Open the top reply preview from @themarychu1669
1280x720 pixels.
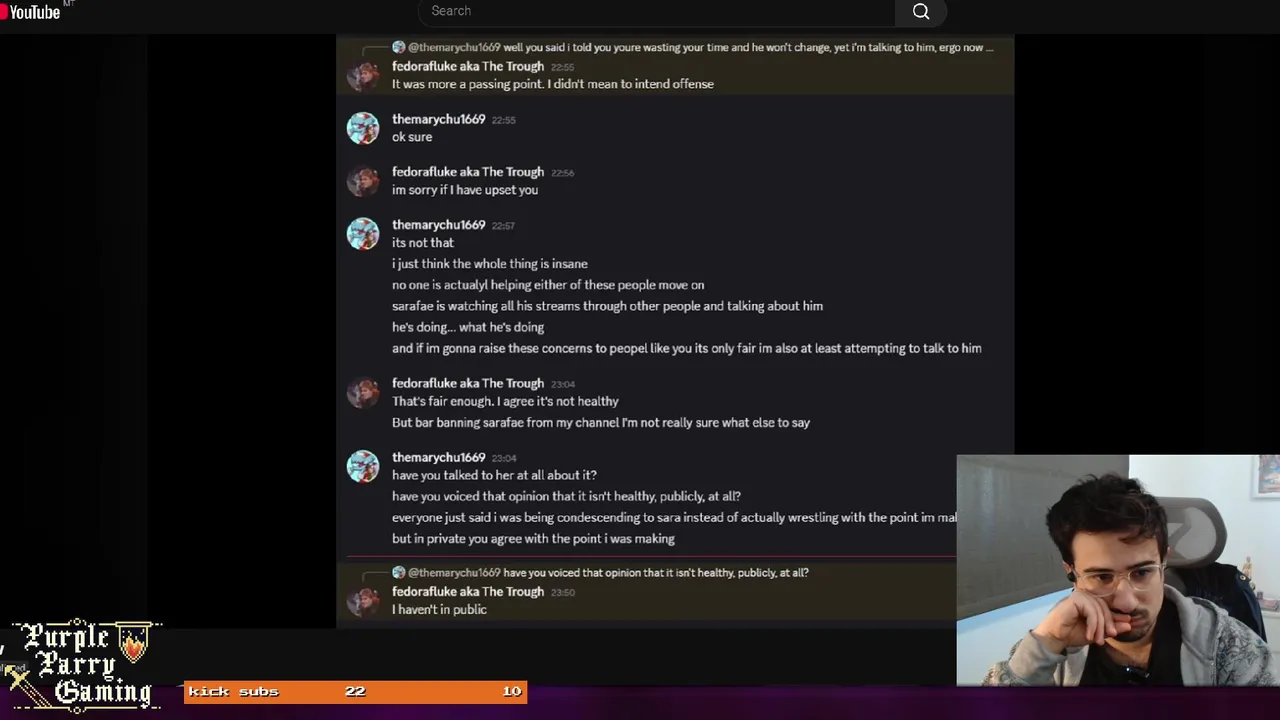(693, 47)
